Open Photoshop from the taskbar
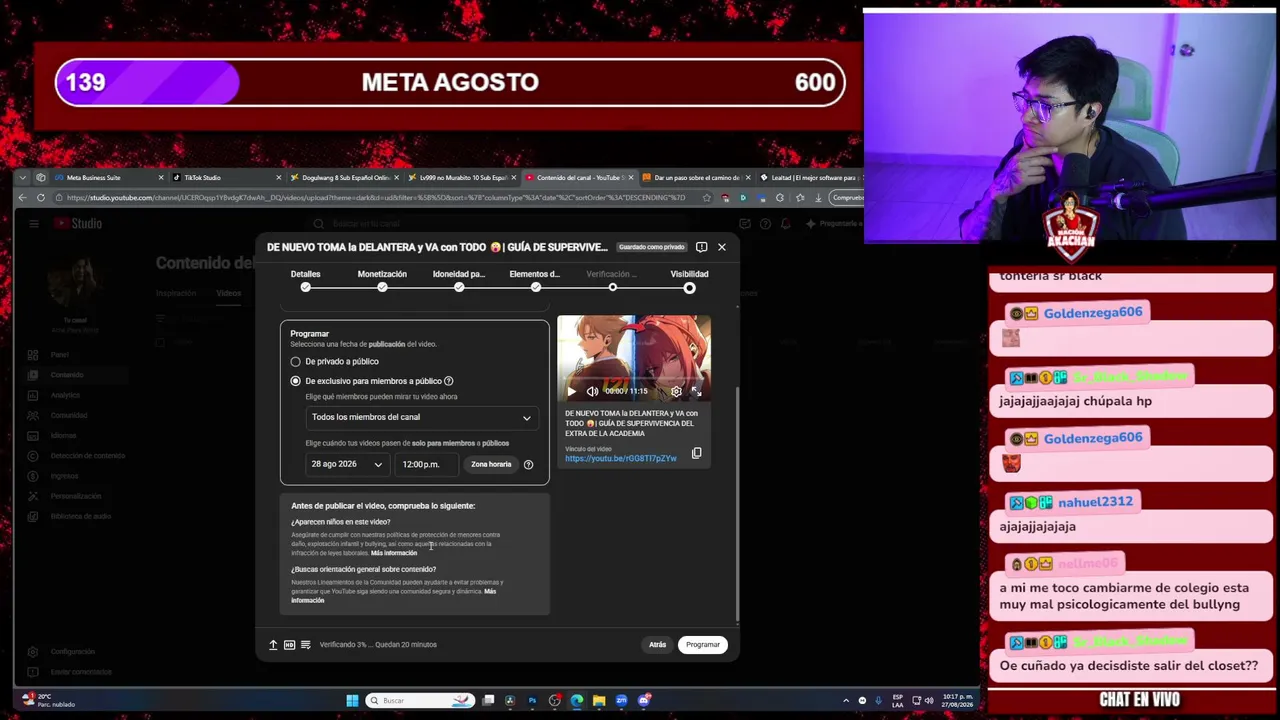 532,701
